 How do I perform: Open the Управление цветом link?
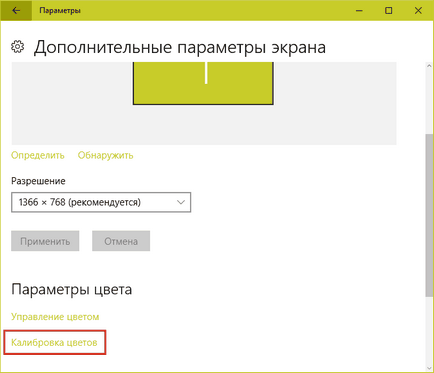[55, 317]
